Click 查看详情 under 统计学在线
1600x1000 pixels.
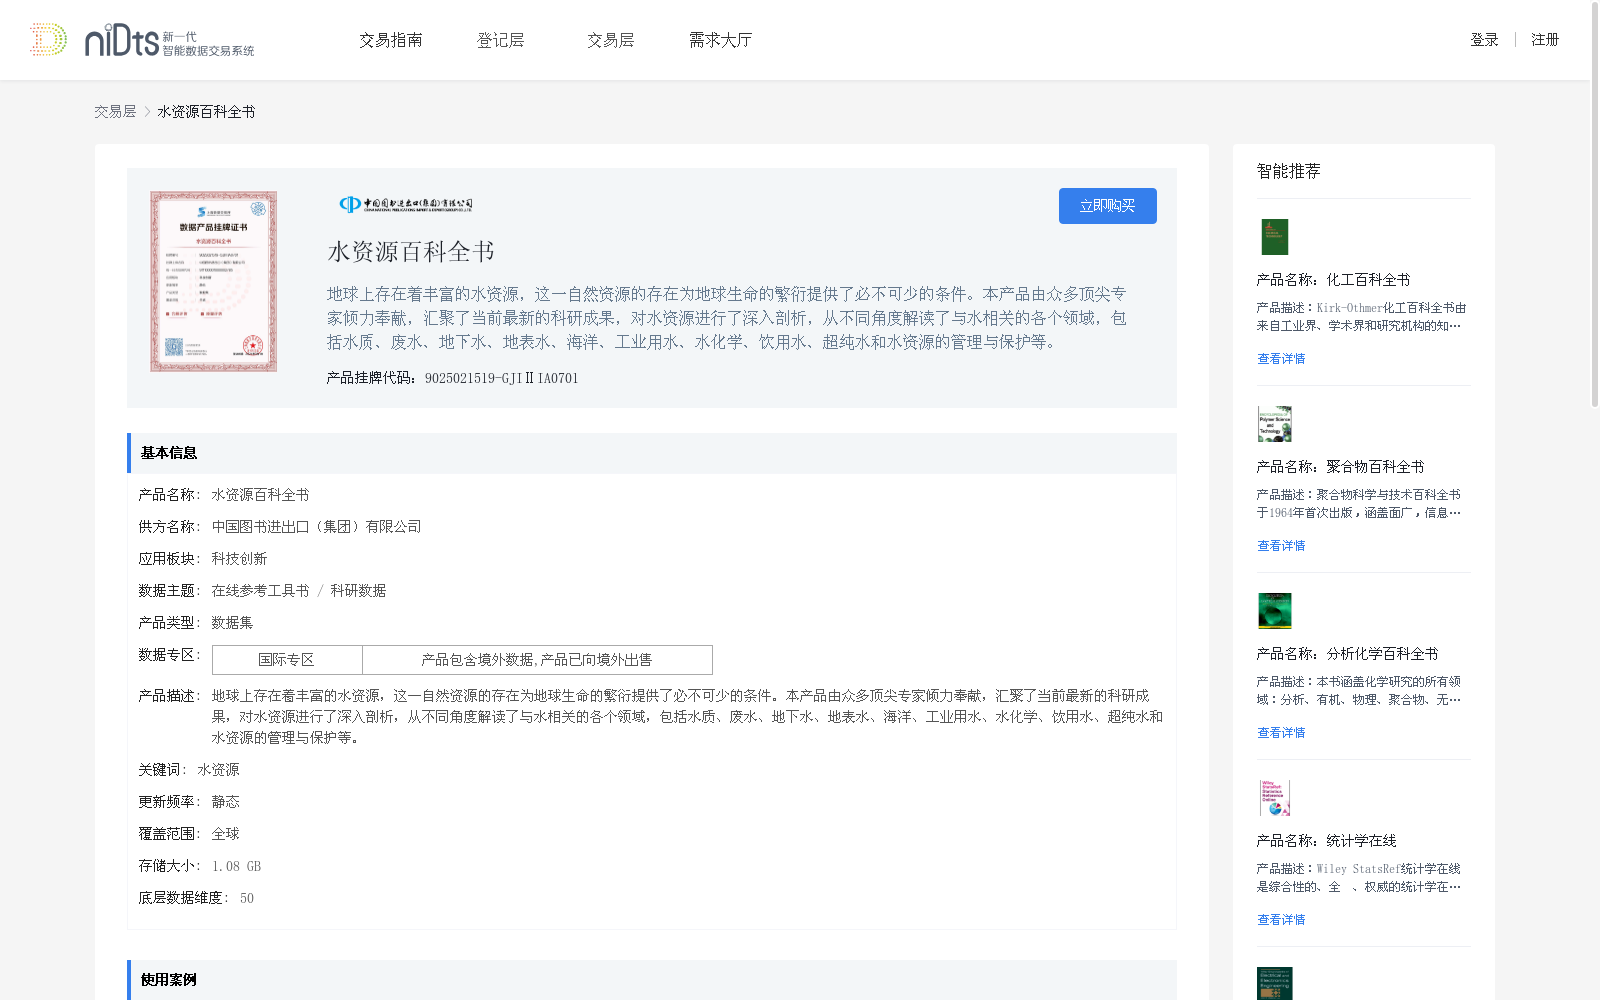1281,920
